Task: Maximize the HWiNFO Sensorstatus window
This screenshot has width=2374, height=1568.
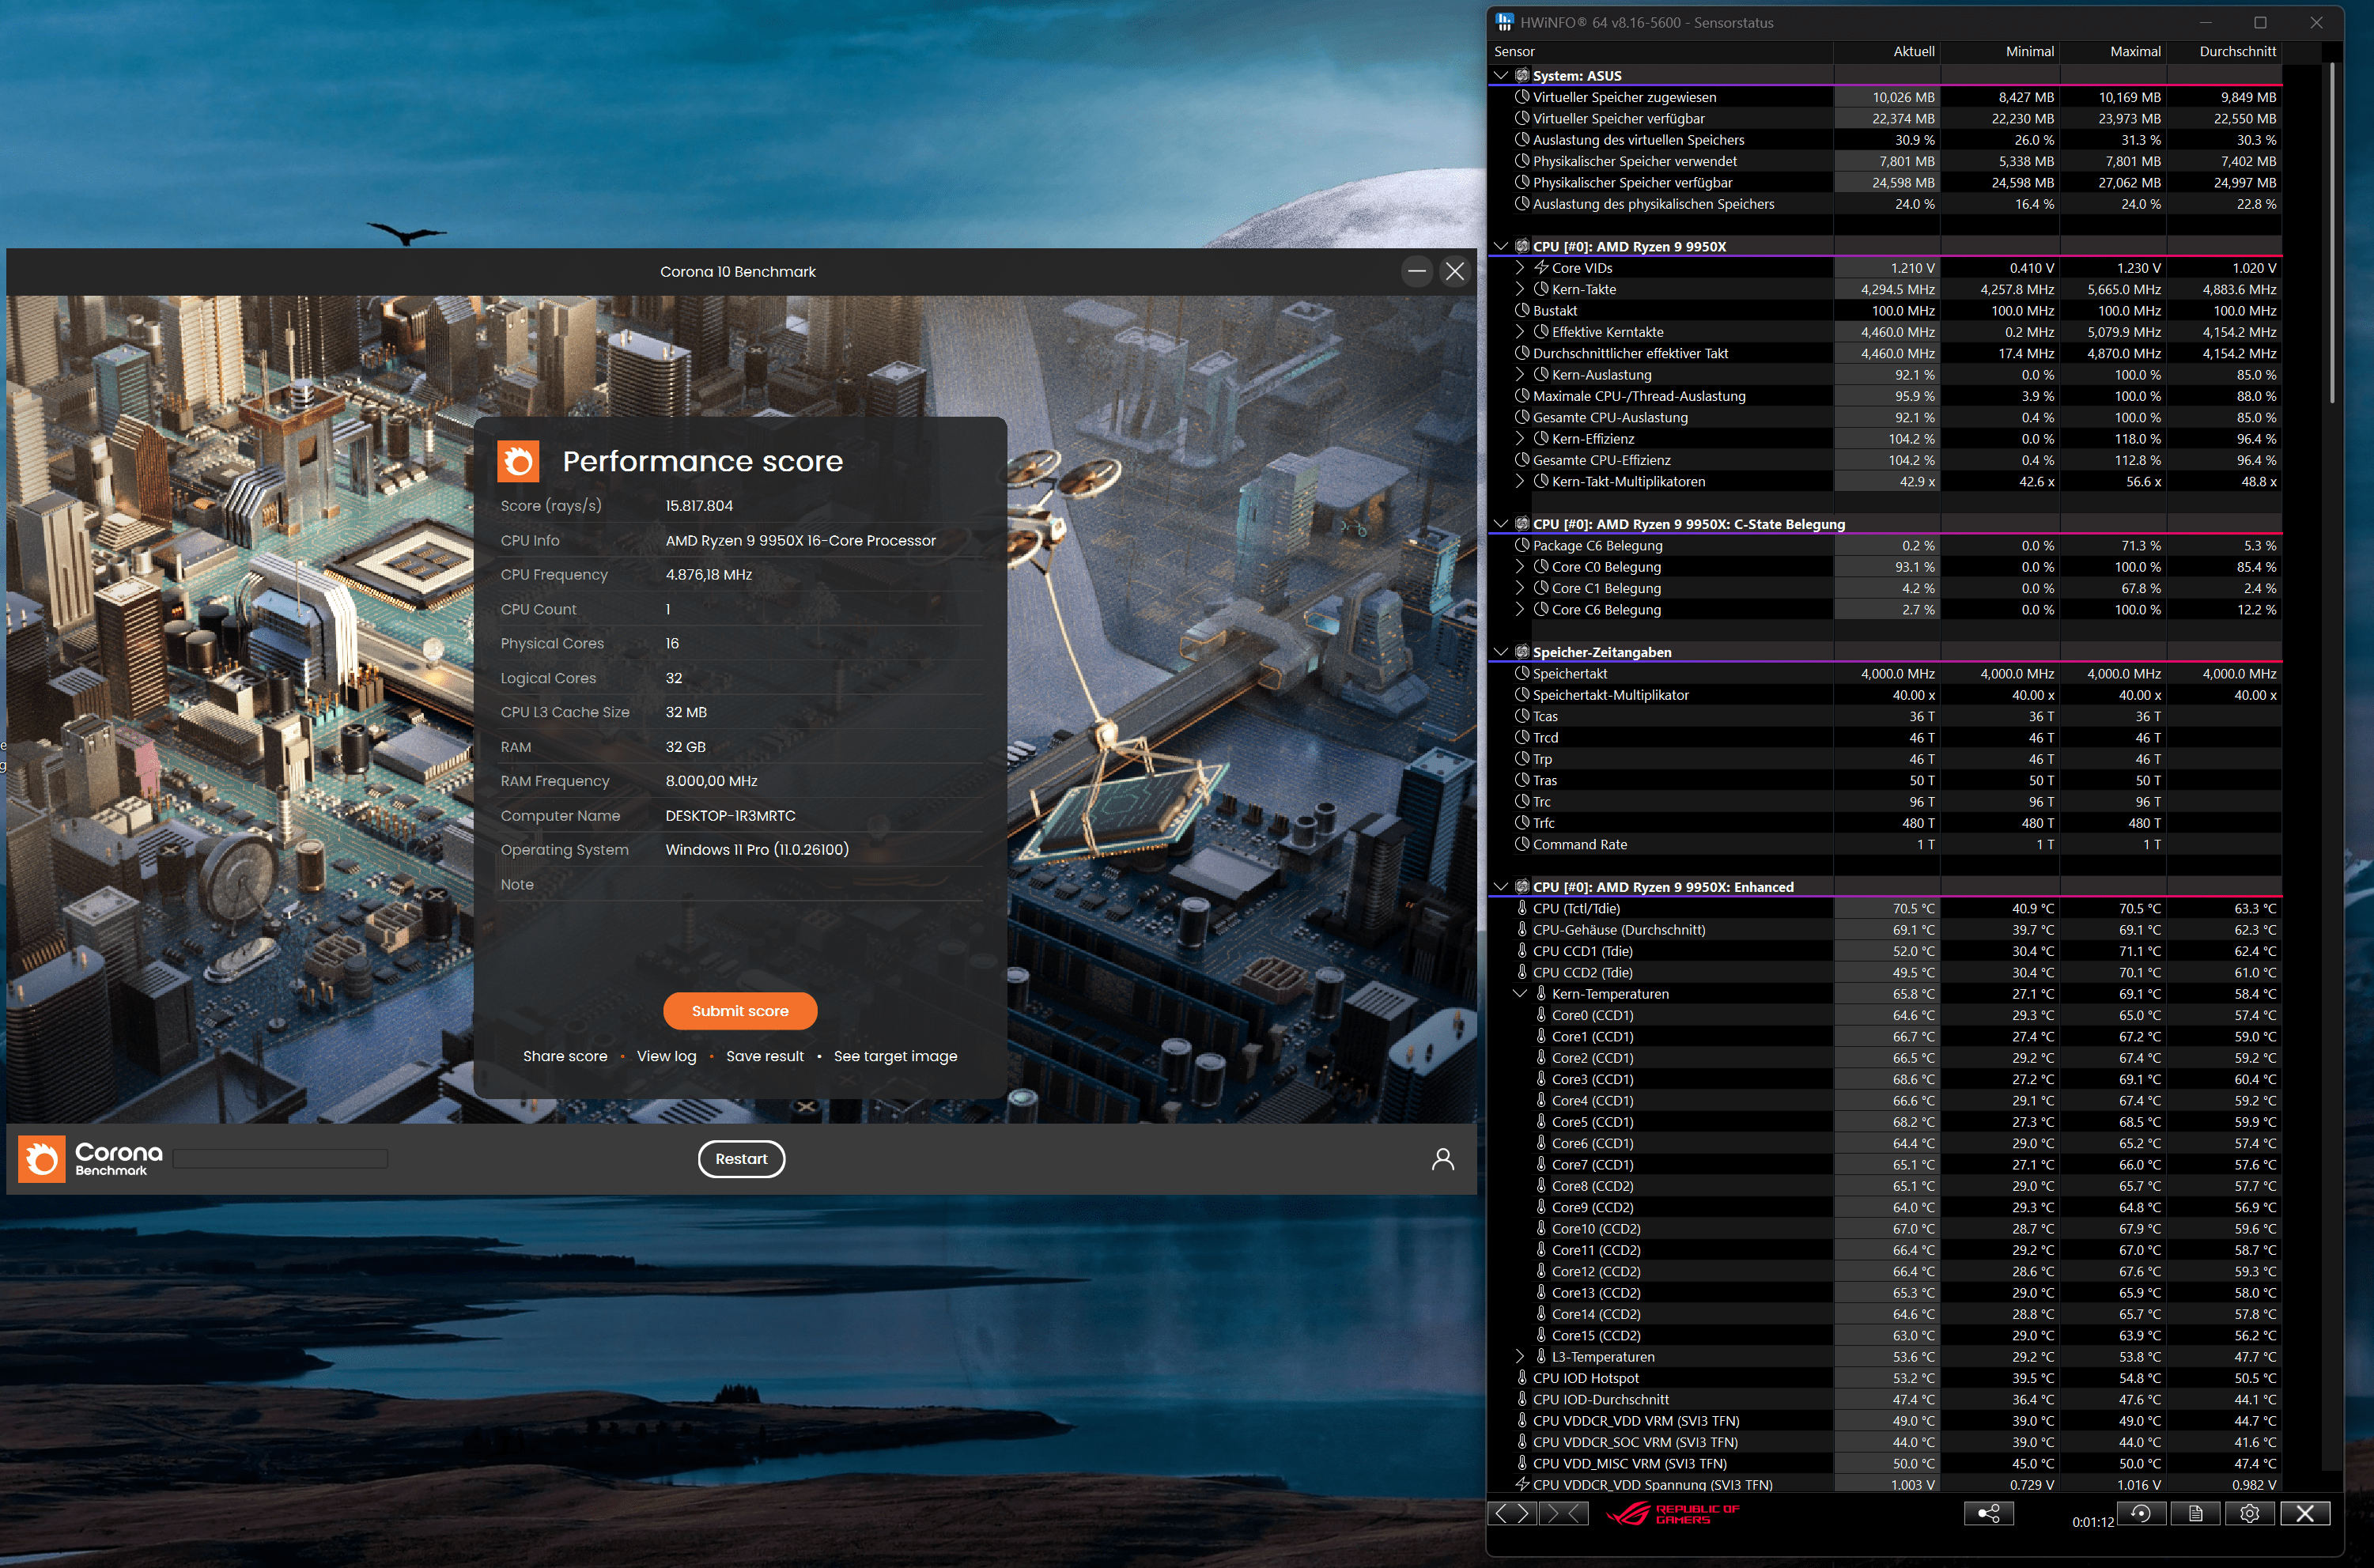Action: [2260, 22]
